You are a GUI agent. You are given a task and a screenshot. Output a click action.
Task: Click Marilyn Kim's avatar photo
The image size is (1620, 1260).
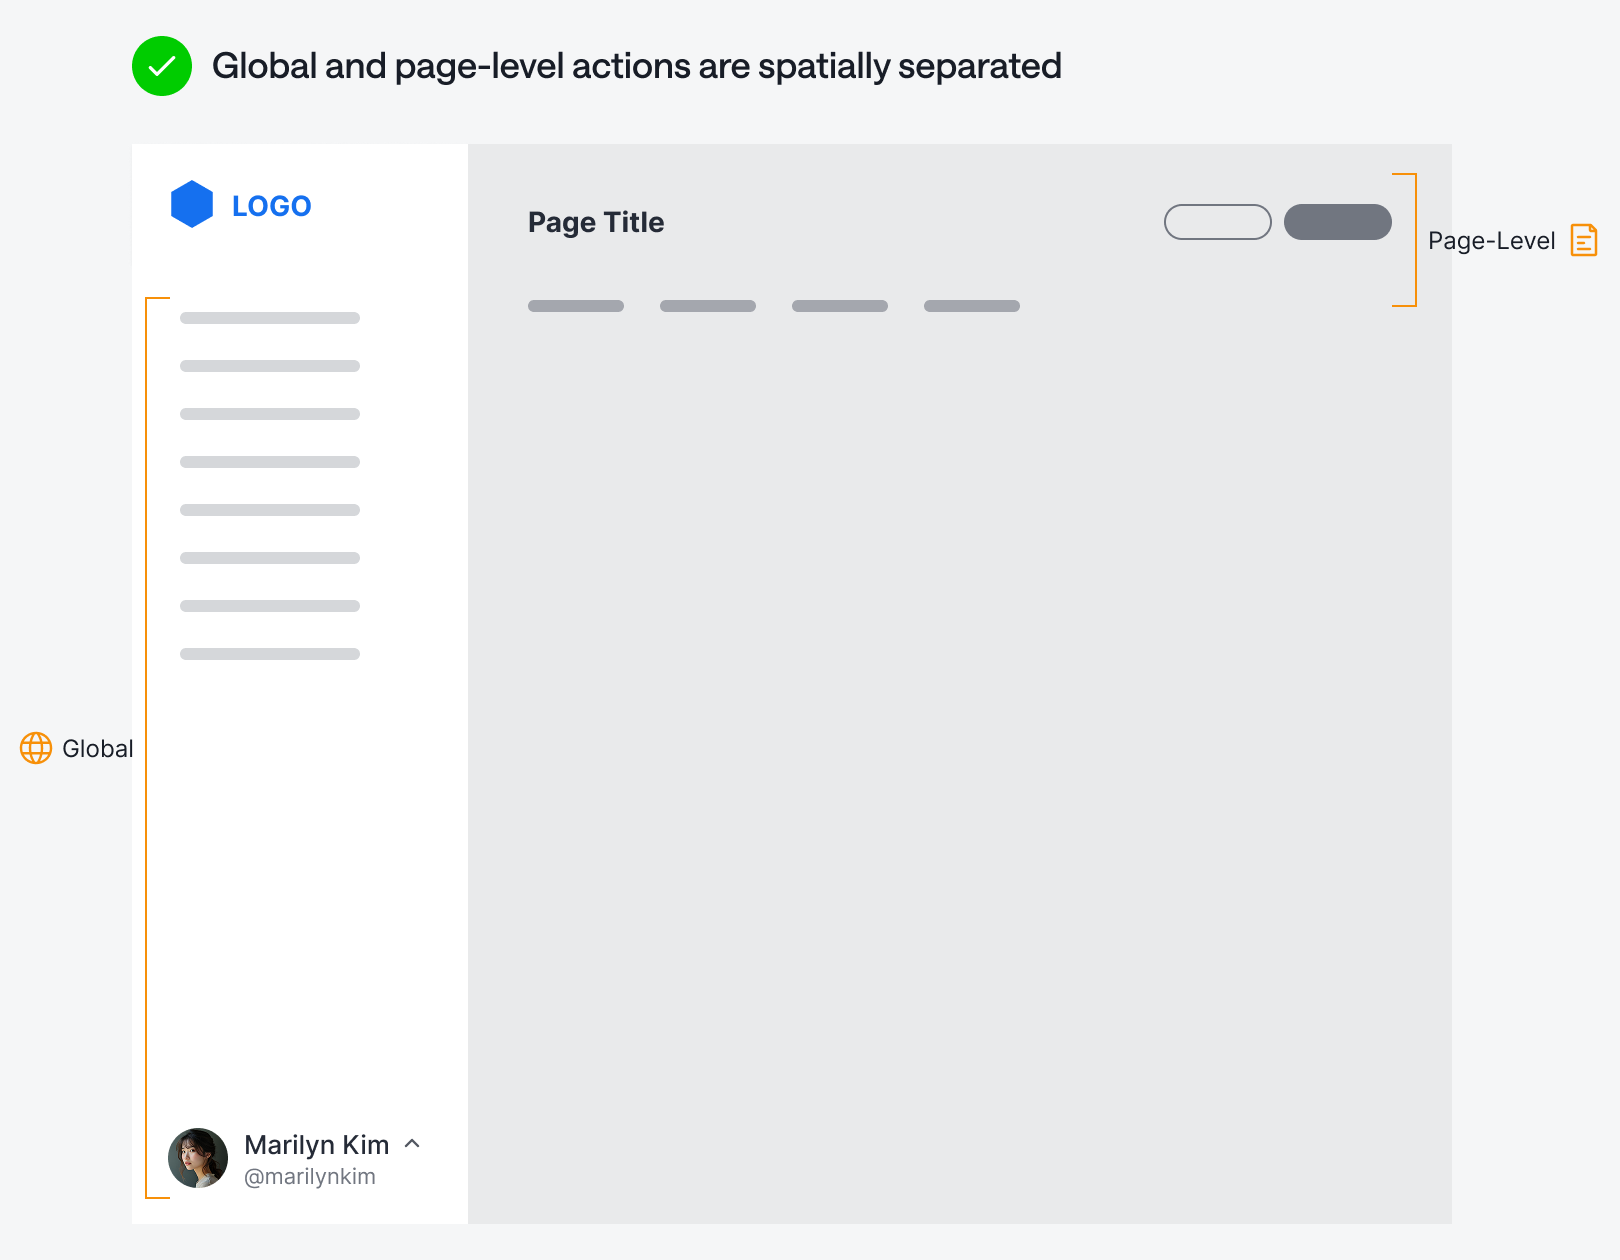pyautogui.click(x=198, y=1158)
